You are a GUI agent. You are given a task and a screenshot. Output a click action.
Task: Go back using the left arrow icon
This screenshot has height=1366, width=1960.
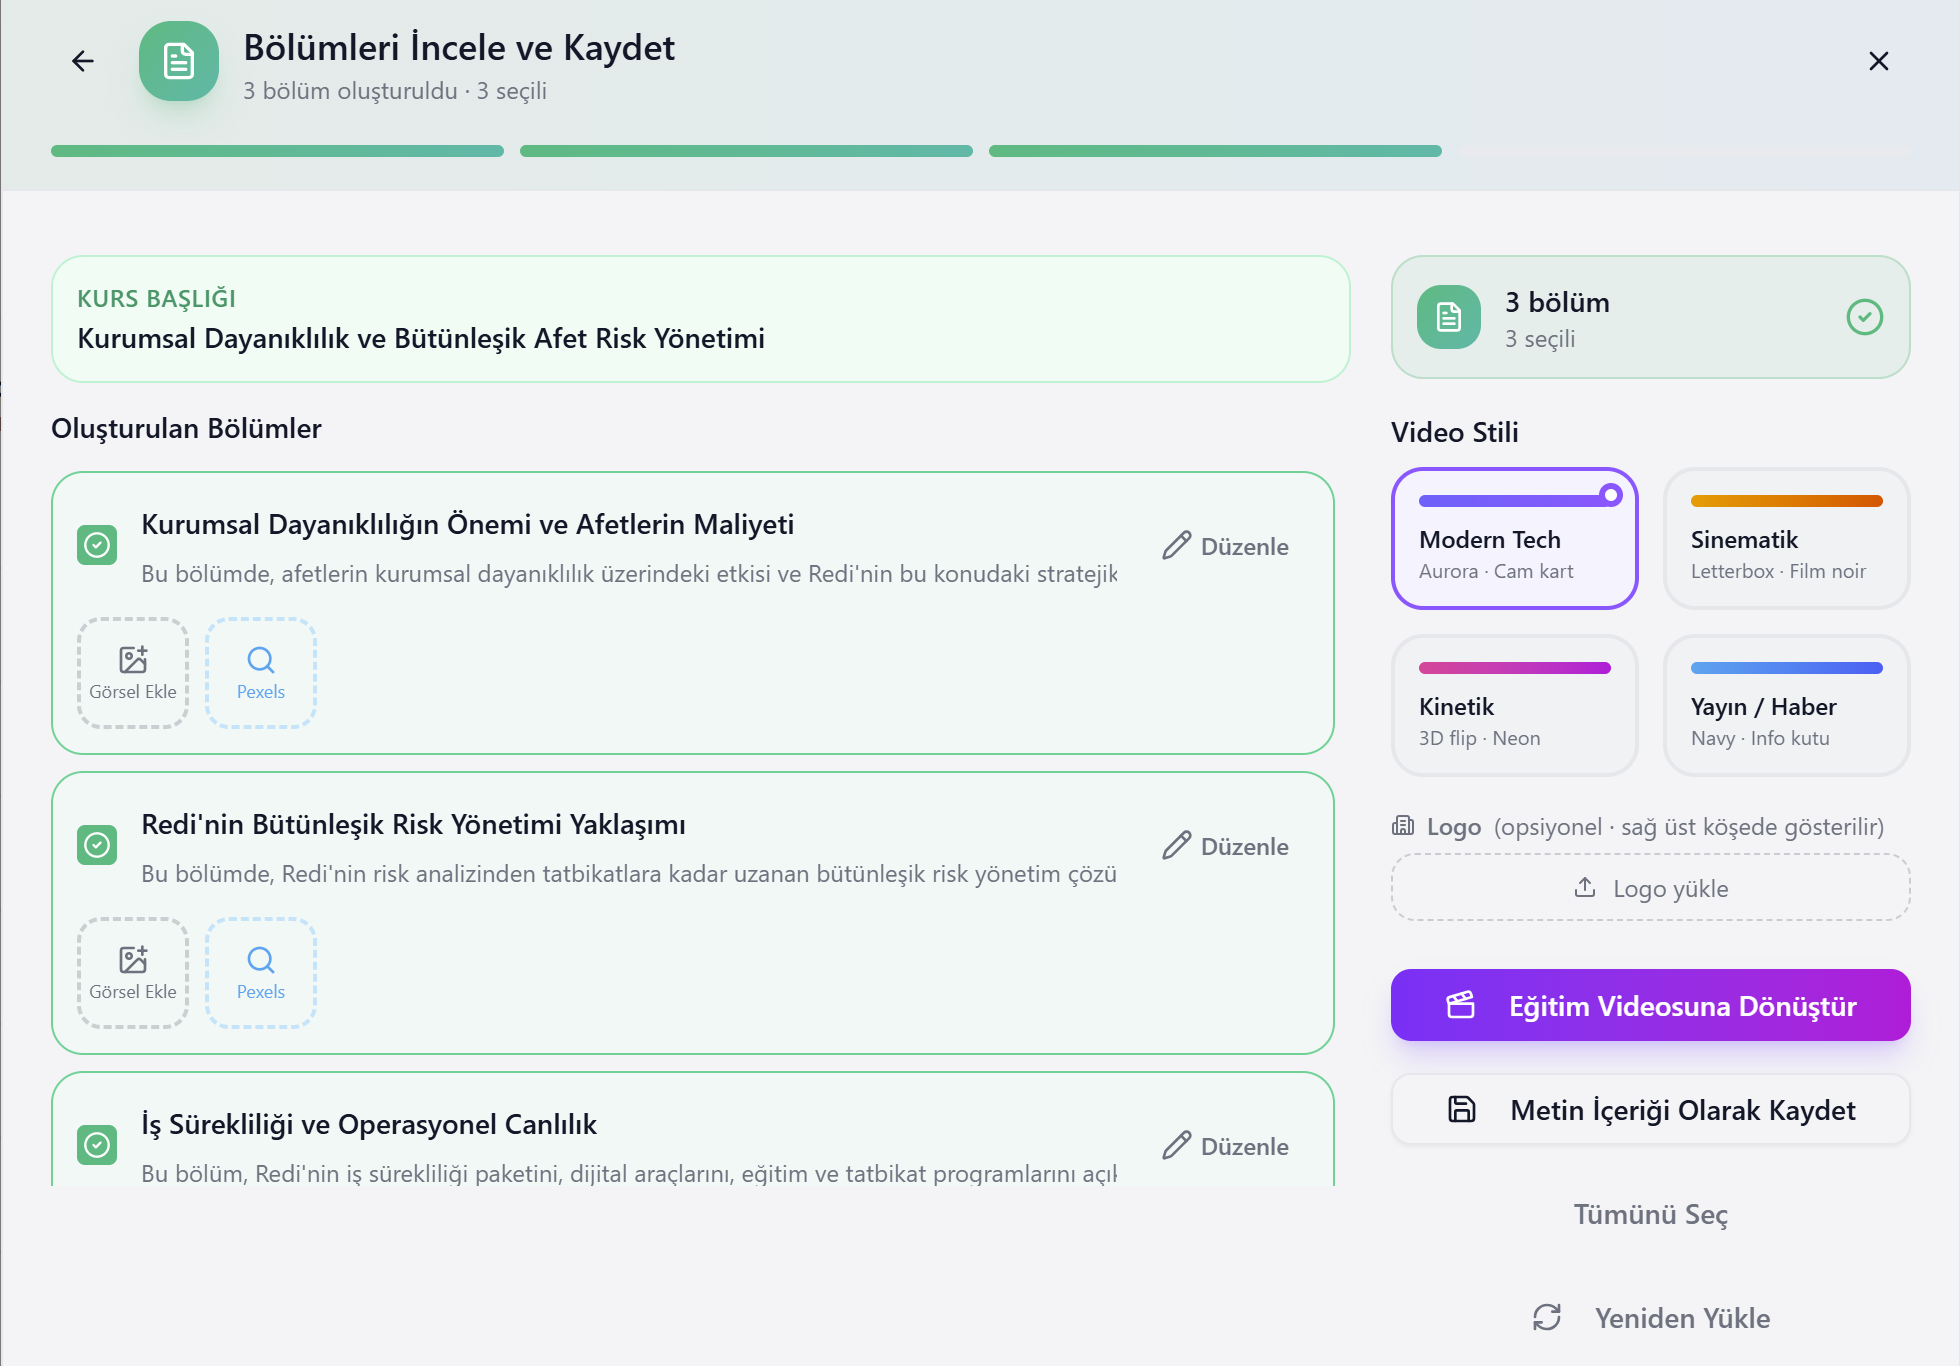83,61
